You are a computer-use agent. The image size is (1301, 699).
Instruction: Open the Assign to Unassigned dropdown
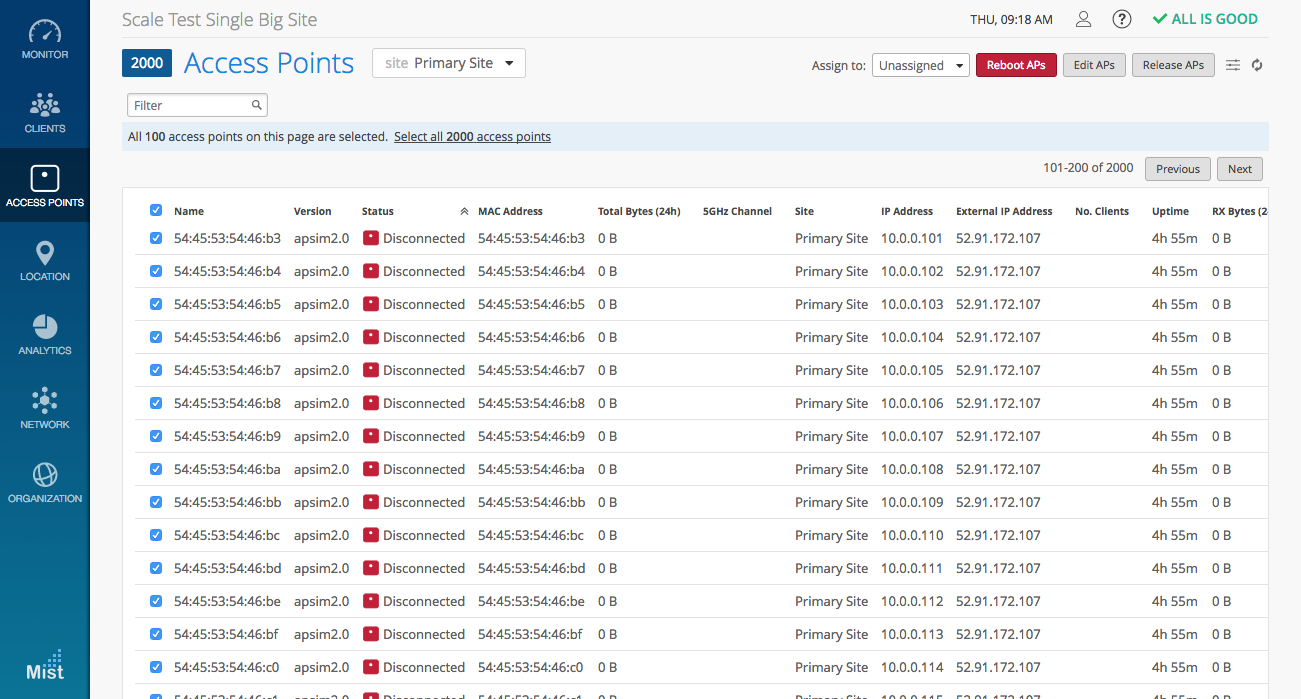click(920, 65)
